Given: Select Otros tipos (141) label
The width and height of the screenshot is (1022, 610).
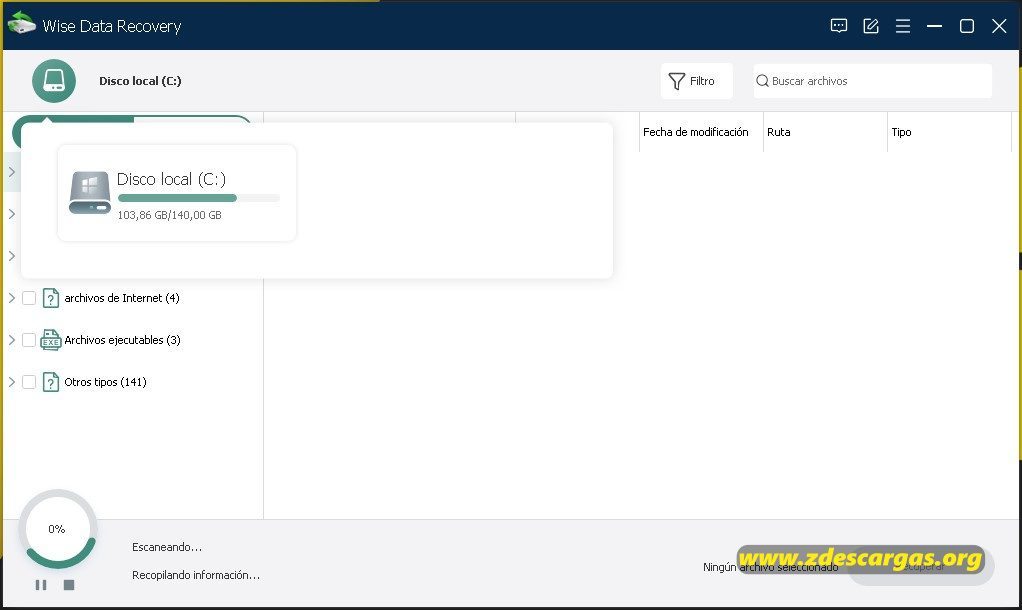Looking at the screenshot, I should 105,382.
